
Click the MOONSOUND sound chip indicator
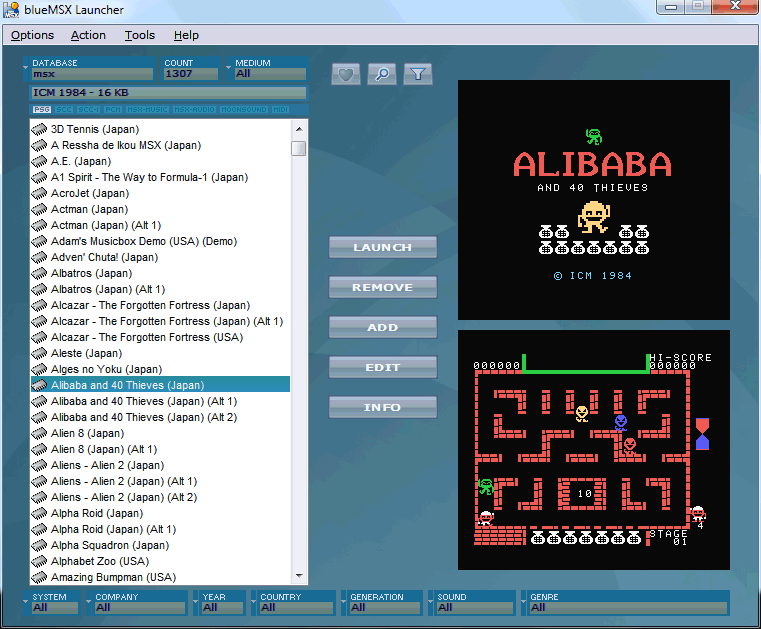click(244, 110)
